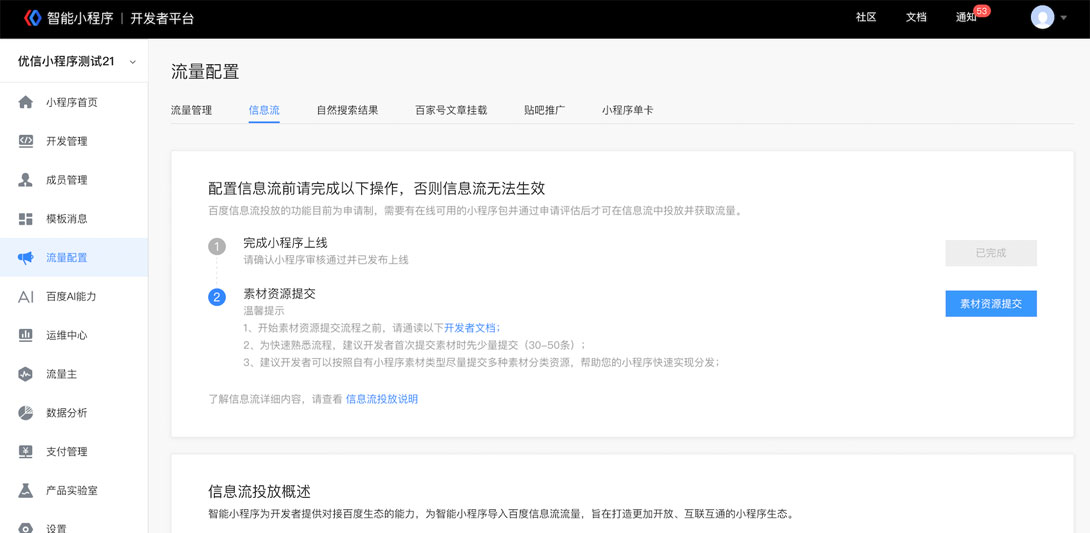The image size is (1090, 533).
Task: Open the 开发者文档 link
Action: pos(470,328)
